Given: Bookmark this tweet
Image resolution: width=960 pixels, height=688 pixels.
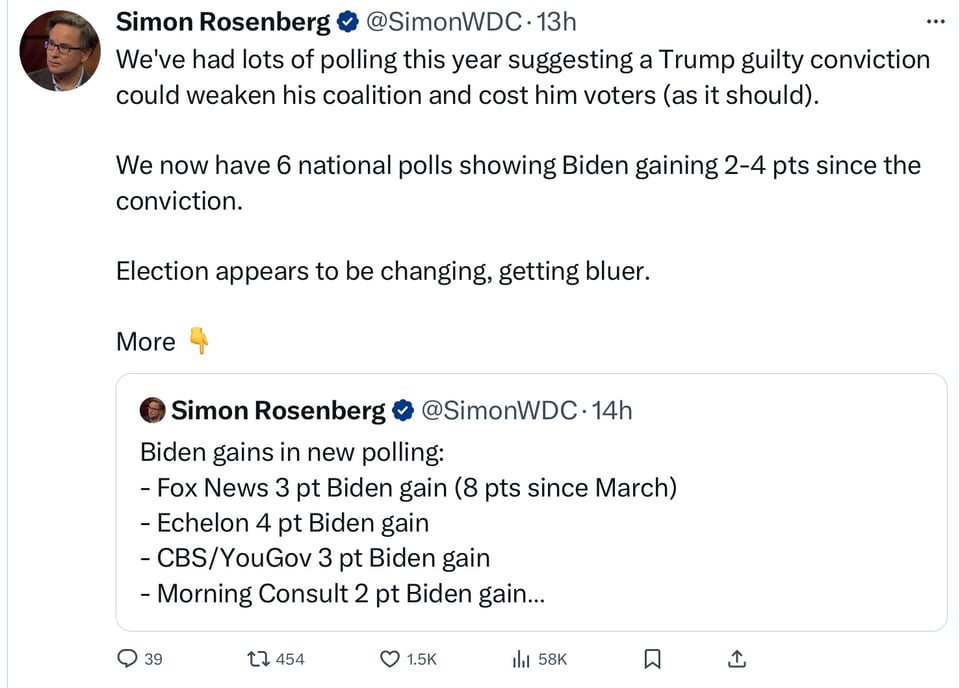Looking at the screenshot, I should (652, 658).
